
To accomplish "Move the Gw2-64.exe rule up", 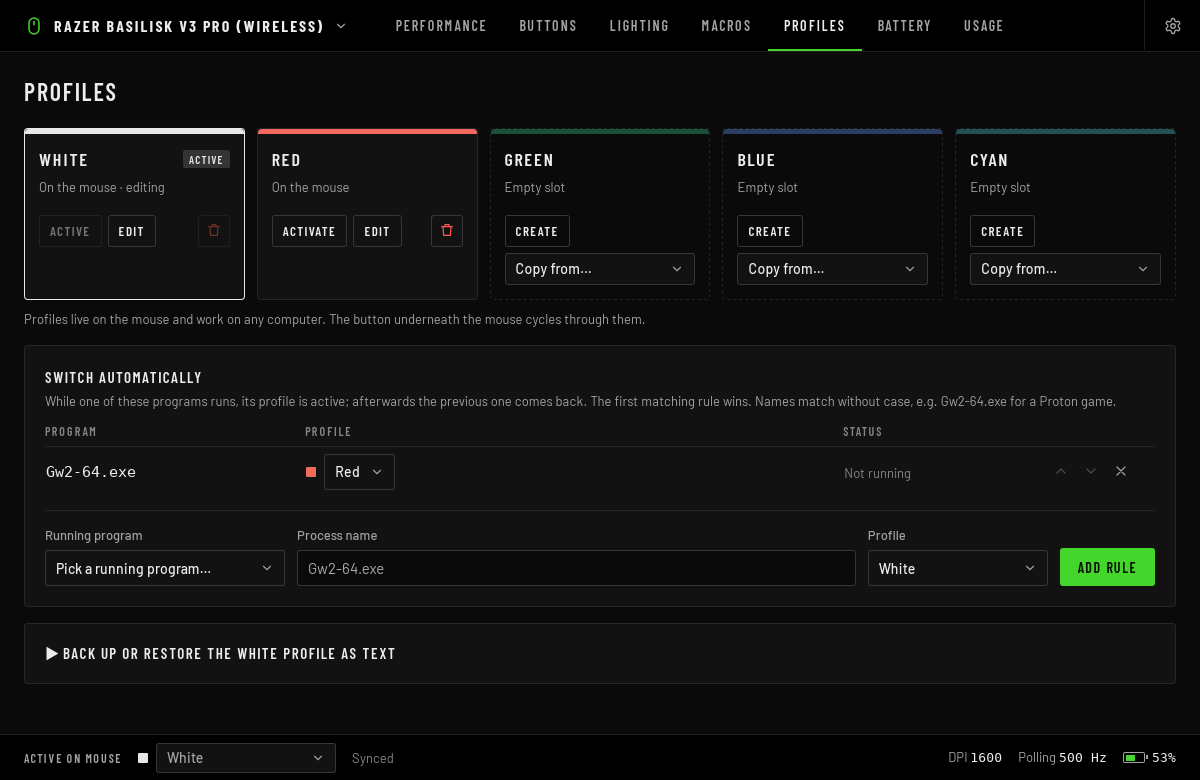I will click(x=1061, y=471).
